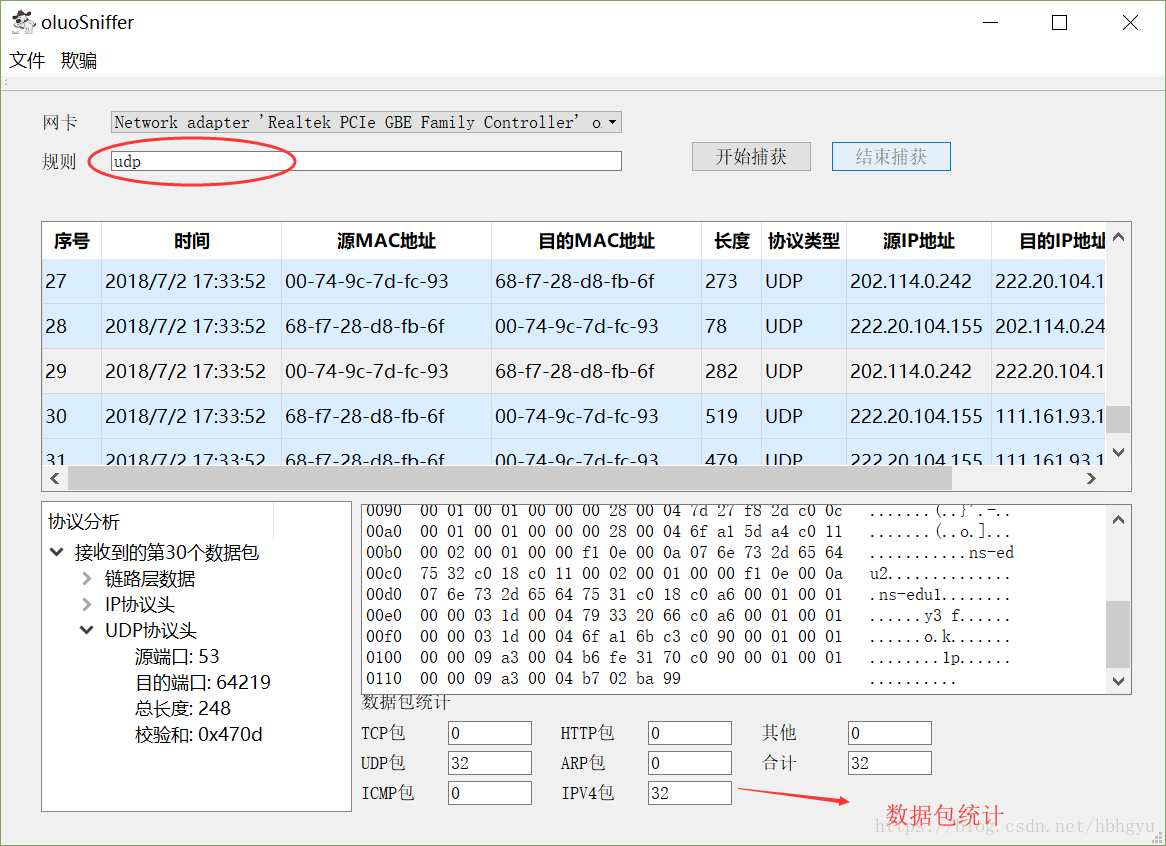
Task: Click source IP 202.114.0.242 in row 29
Action: (x=911, y=371)
